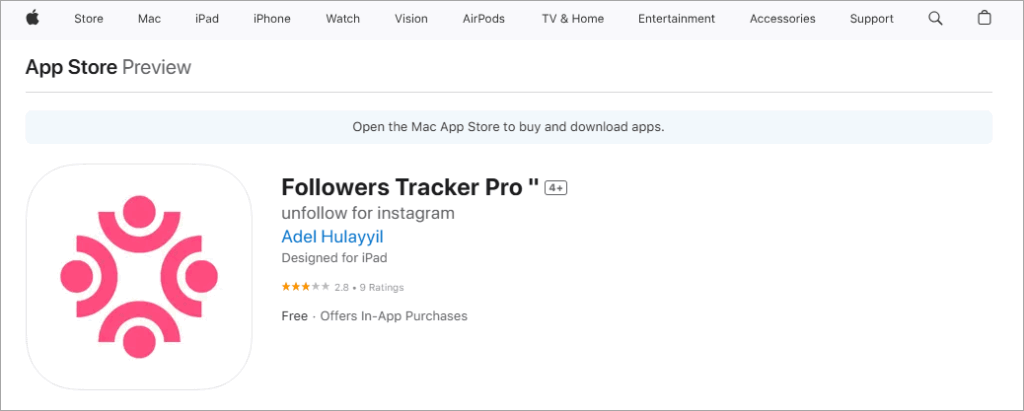Viewport: 1024px width, 411px height.
Task: Click the 'Designed for iPad' text
Action: [x=334, y=258]
